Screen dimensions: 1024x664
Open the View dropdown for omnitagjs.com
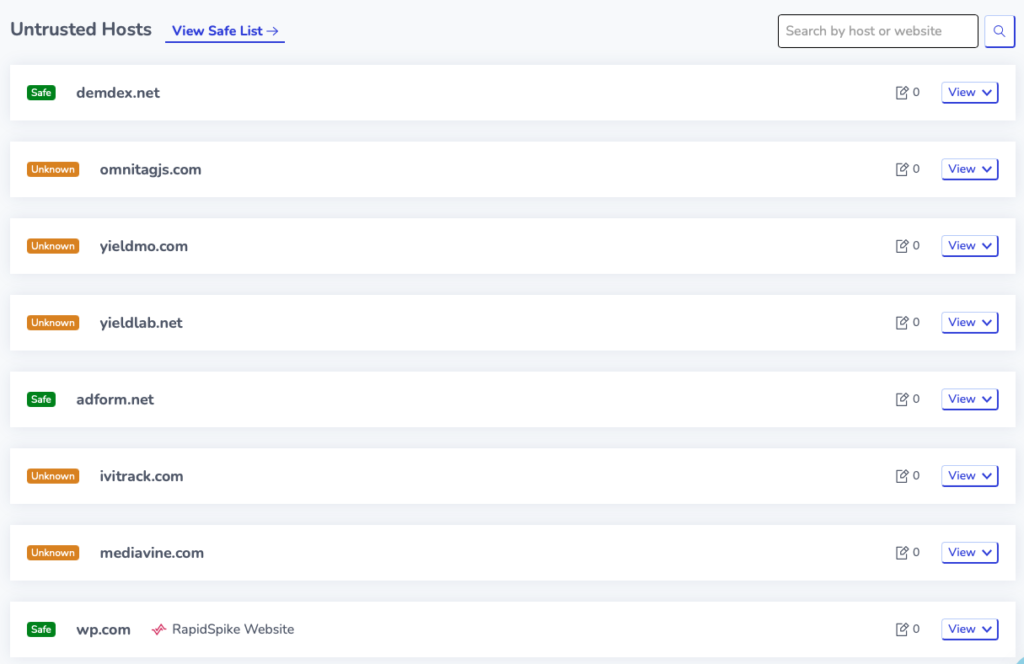point(970,169)
